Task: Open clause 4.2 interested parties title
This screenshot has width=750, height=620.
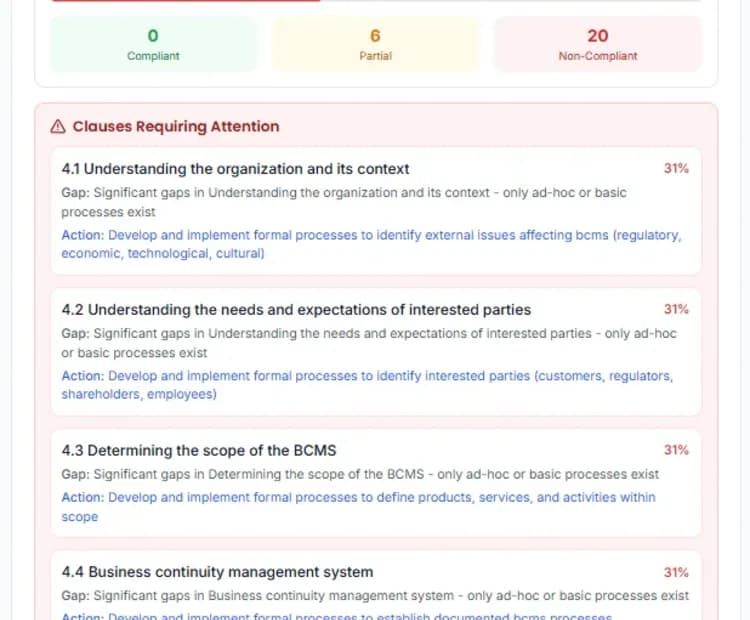Action: point(296,310)
